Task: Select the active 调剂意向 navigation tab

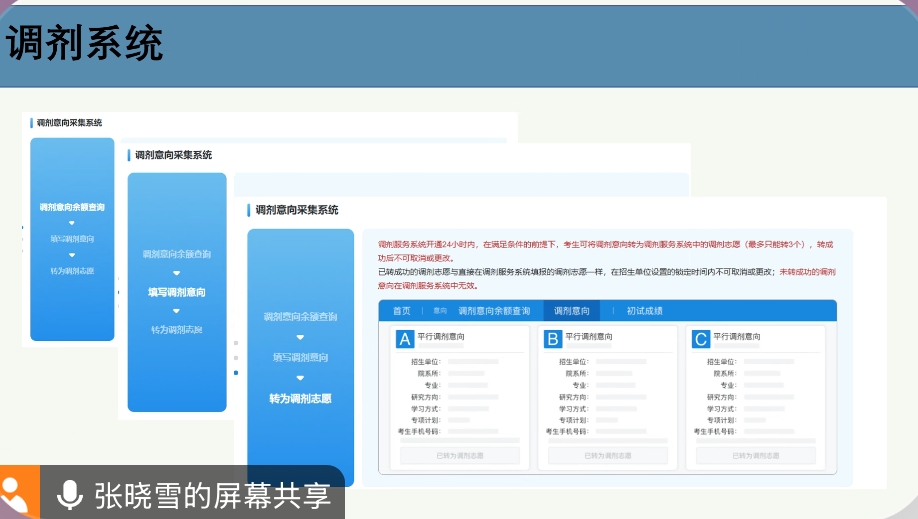Action: click(x=572, y=311)
